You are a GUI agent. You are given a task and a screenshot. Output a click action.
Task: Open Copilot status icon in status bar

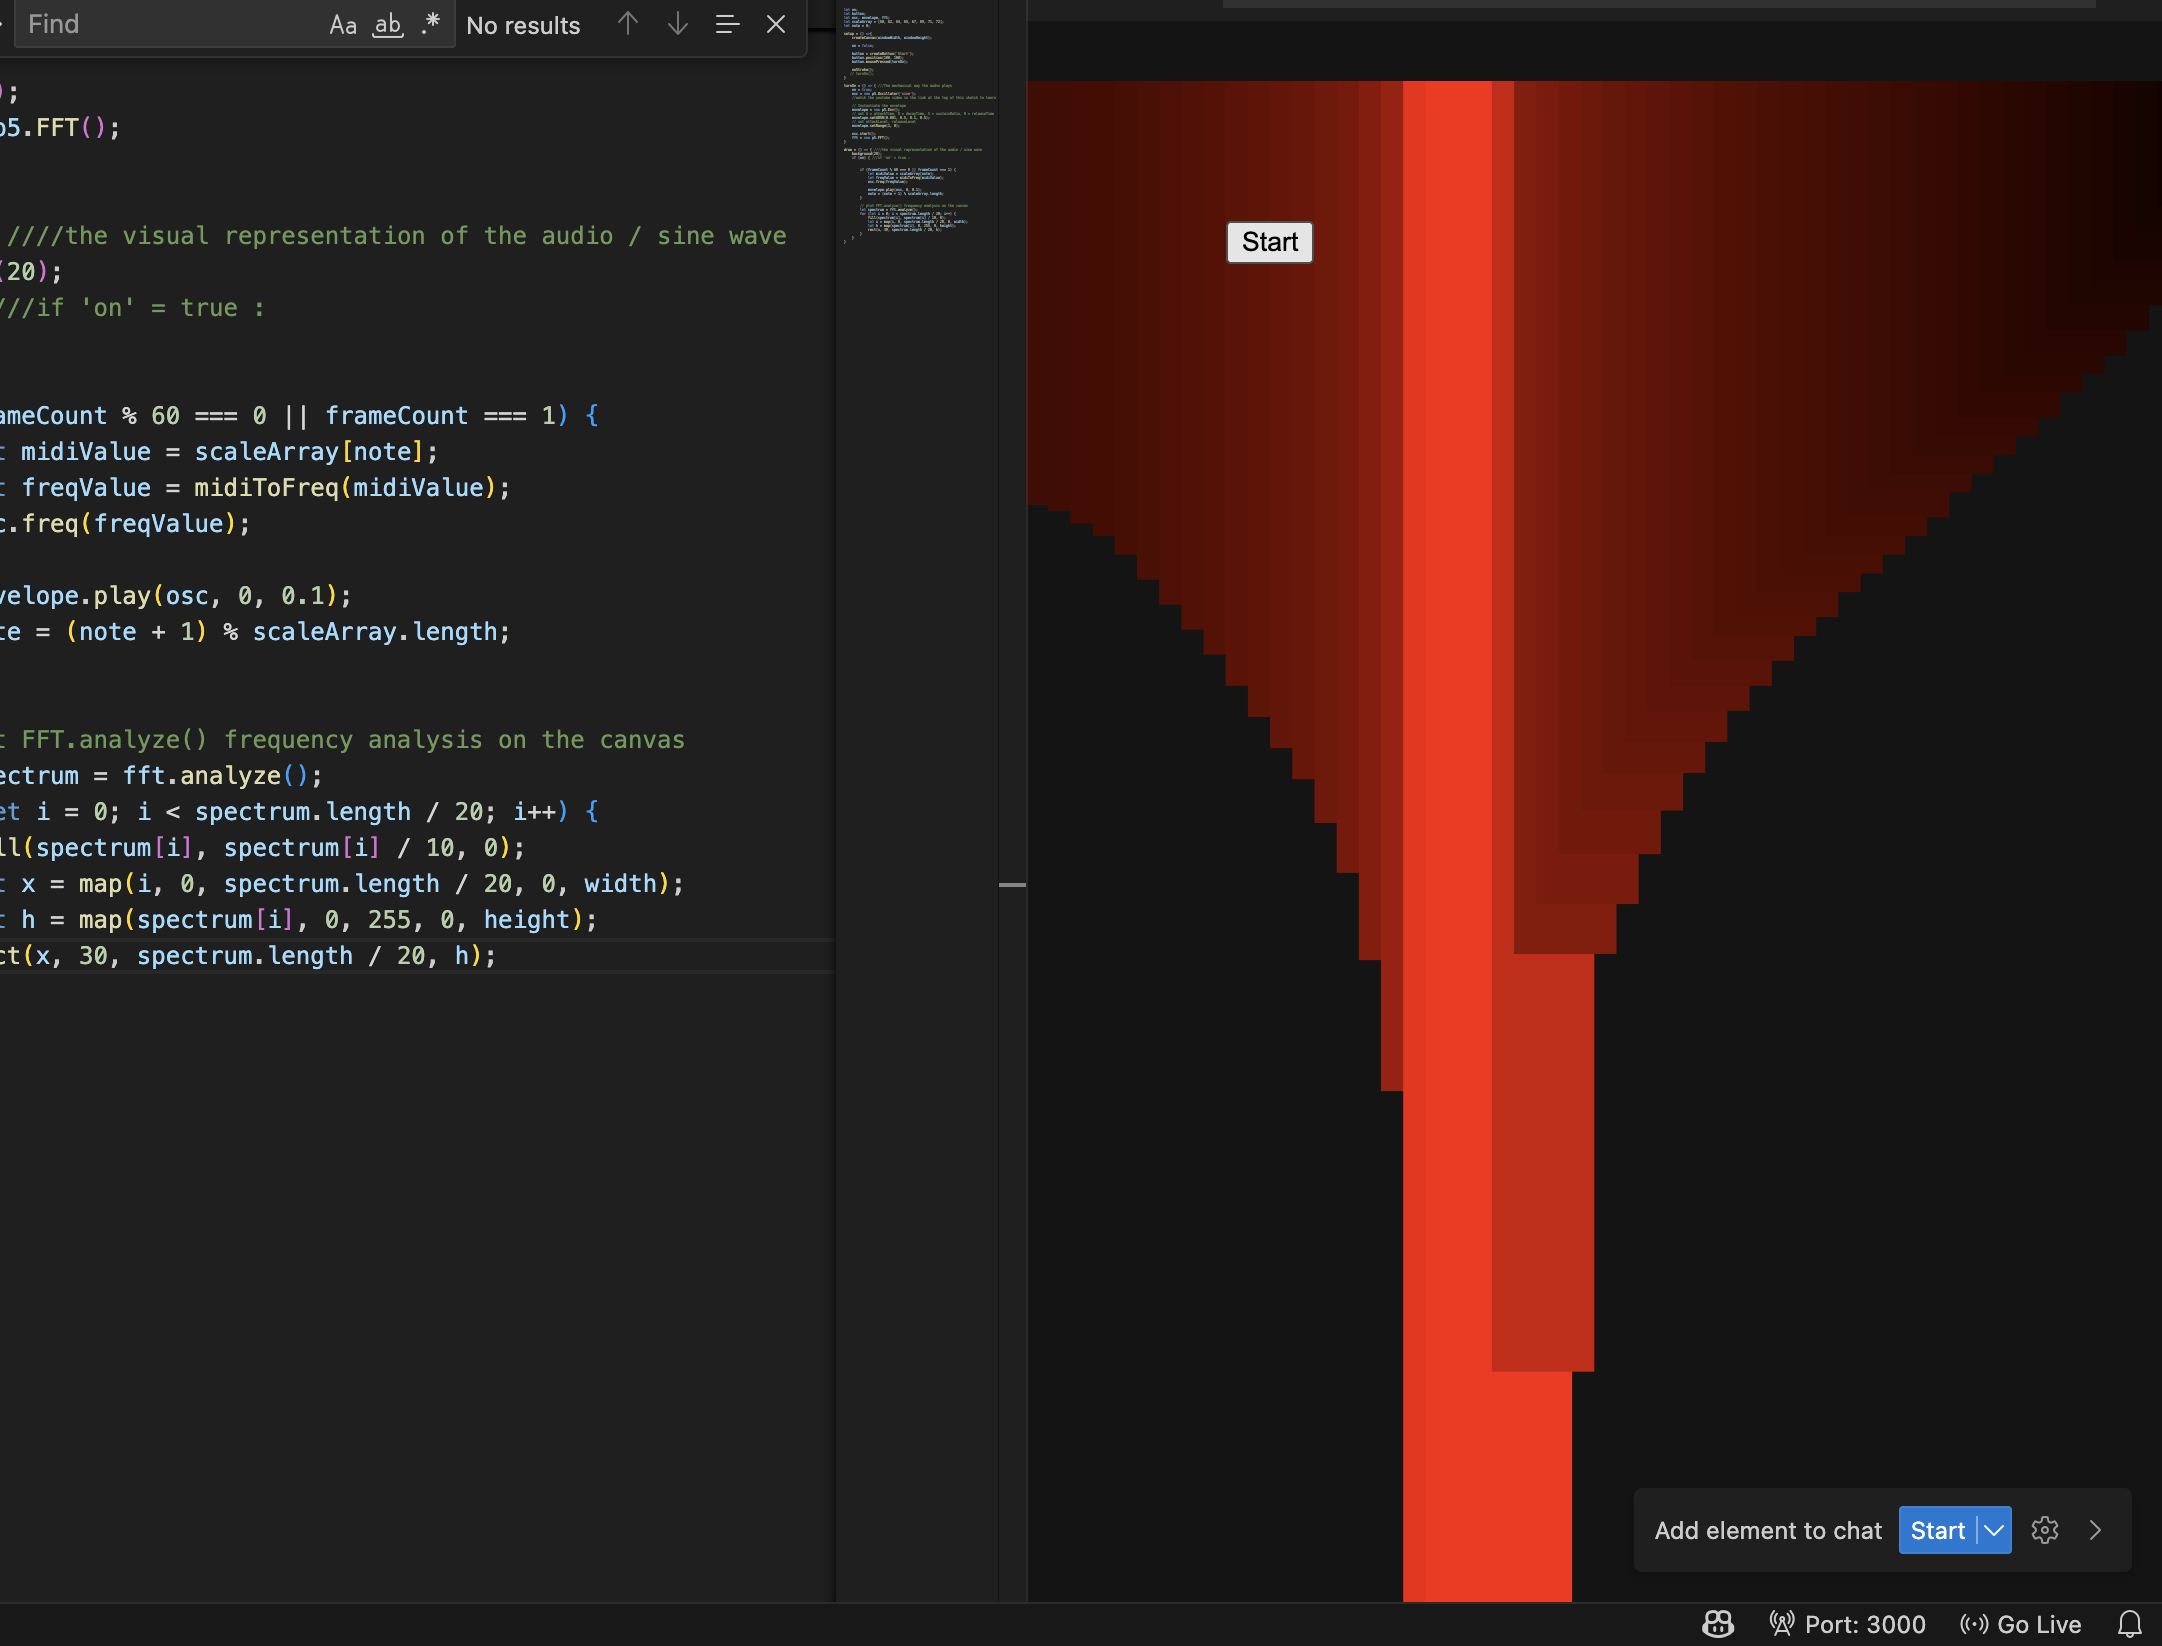pos(1717,1624)
